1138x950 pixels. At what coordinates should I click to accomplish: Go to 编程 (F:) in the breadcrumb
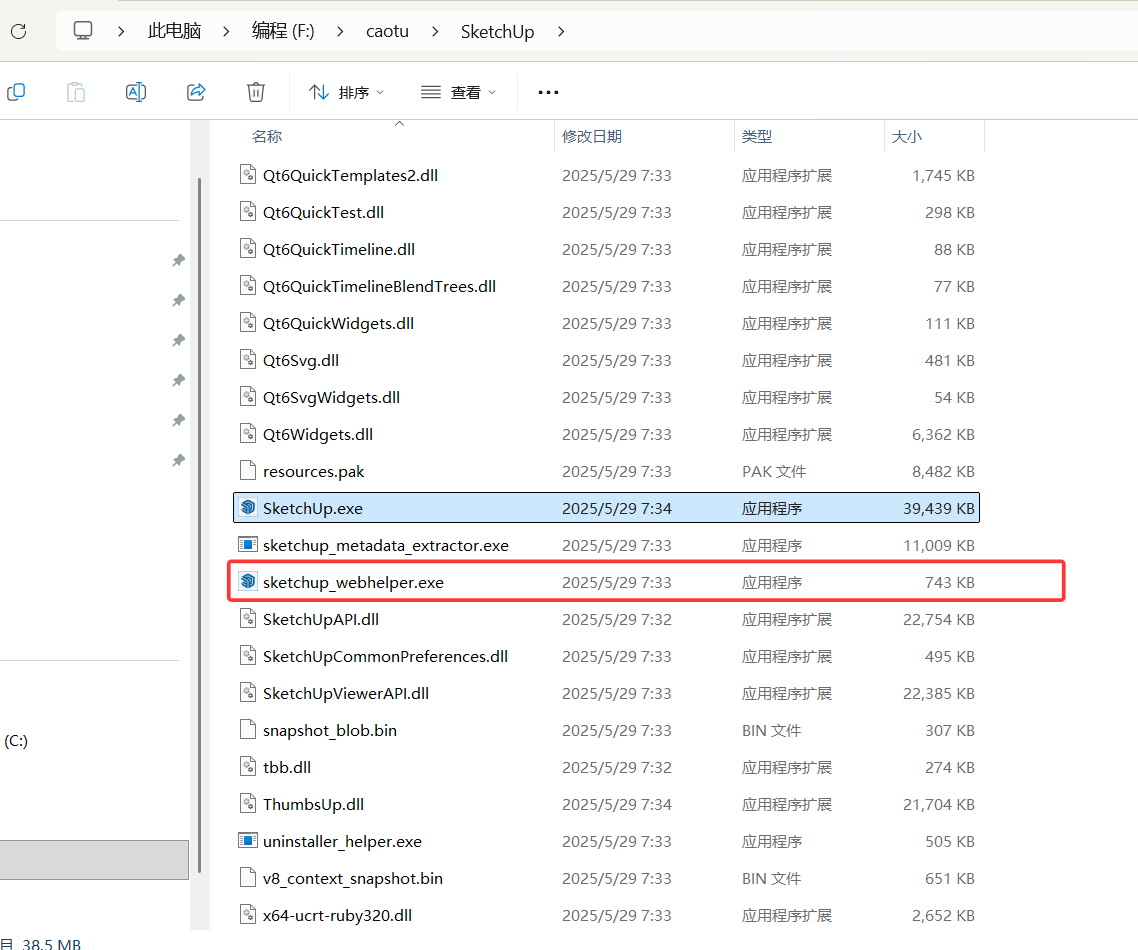tap(283, 31)
